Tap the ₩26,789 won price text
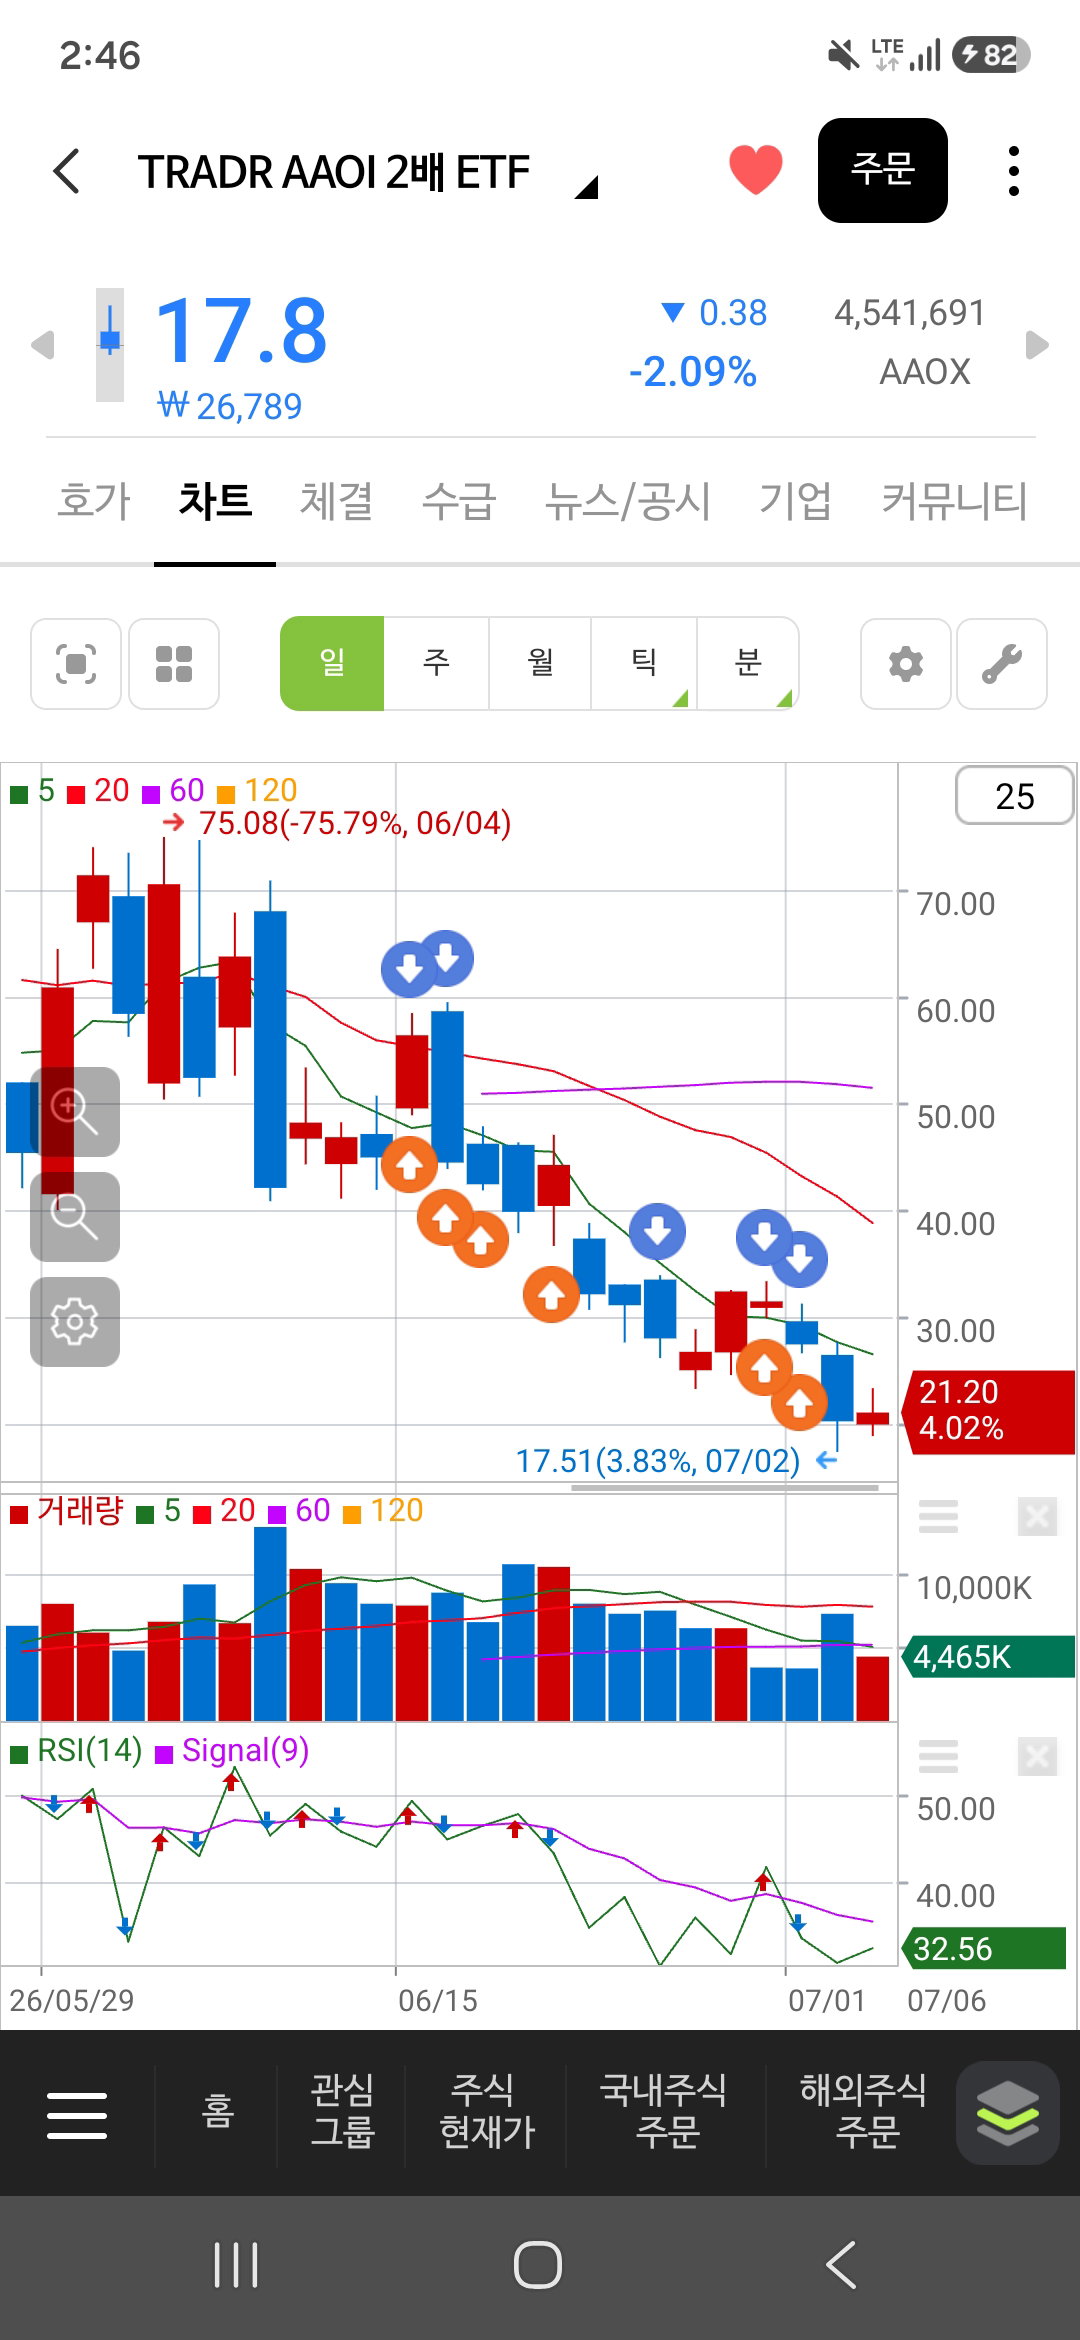 pyautogui.click(x=230, y=407)
